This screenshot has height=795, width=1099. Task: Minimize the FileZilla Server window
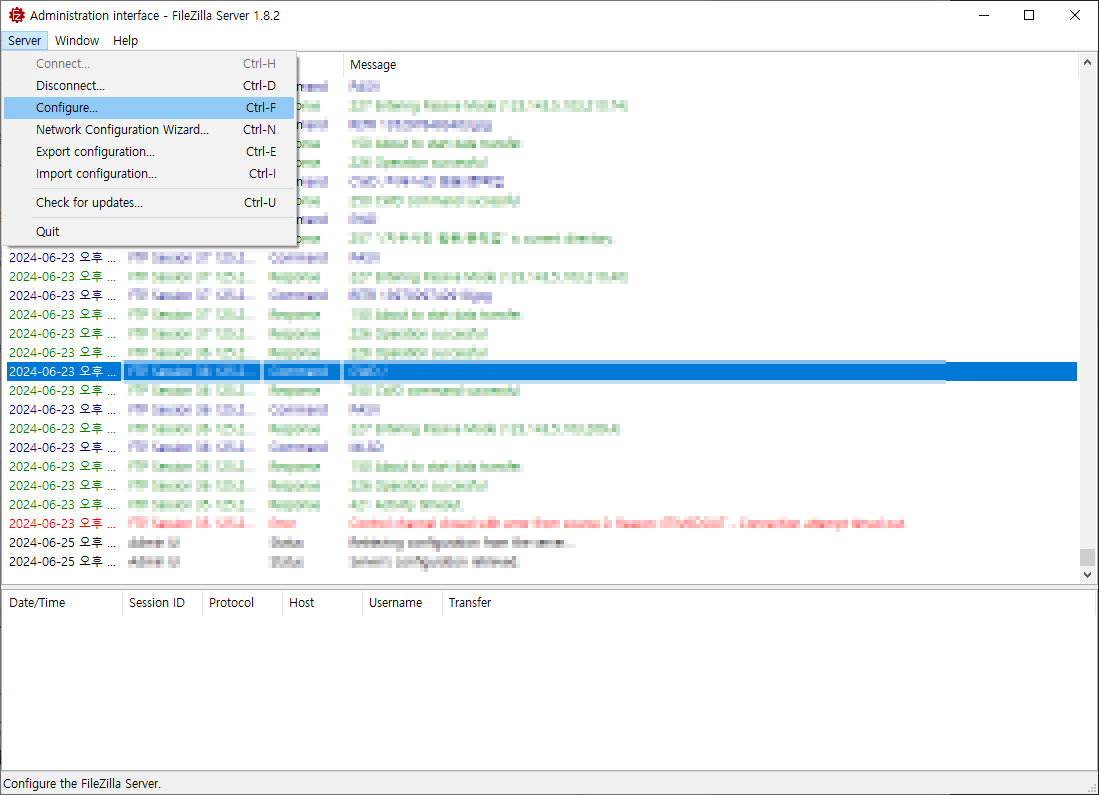(984, 15)
